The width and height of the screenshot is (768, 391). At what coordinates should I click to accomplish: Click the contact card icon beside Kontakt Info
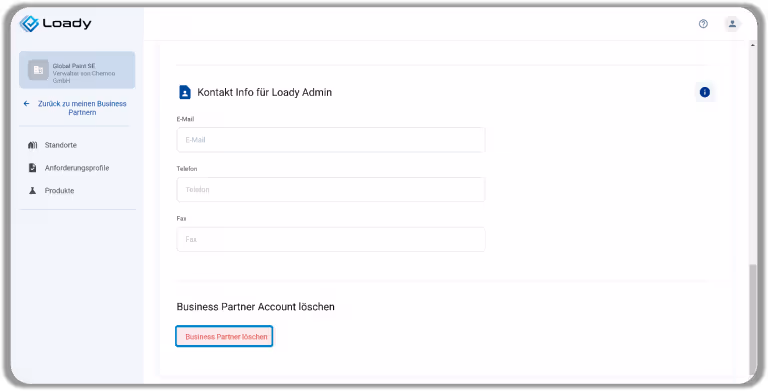coord(185,92)
